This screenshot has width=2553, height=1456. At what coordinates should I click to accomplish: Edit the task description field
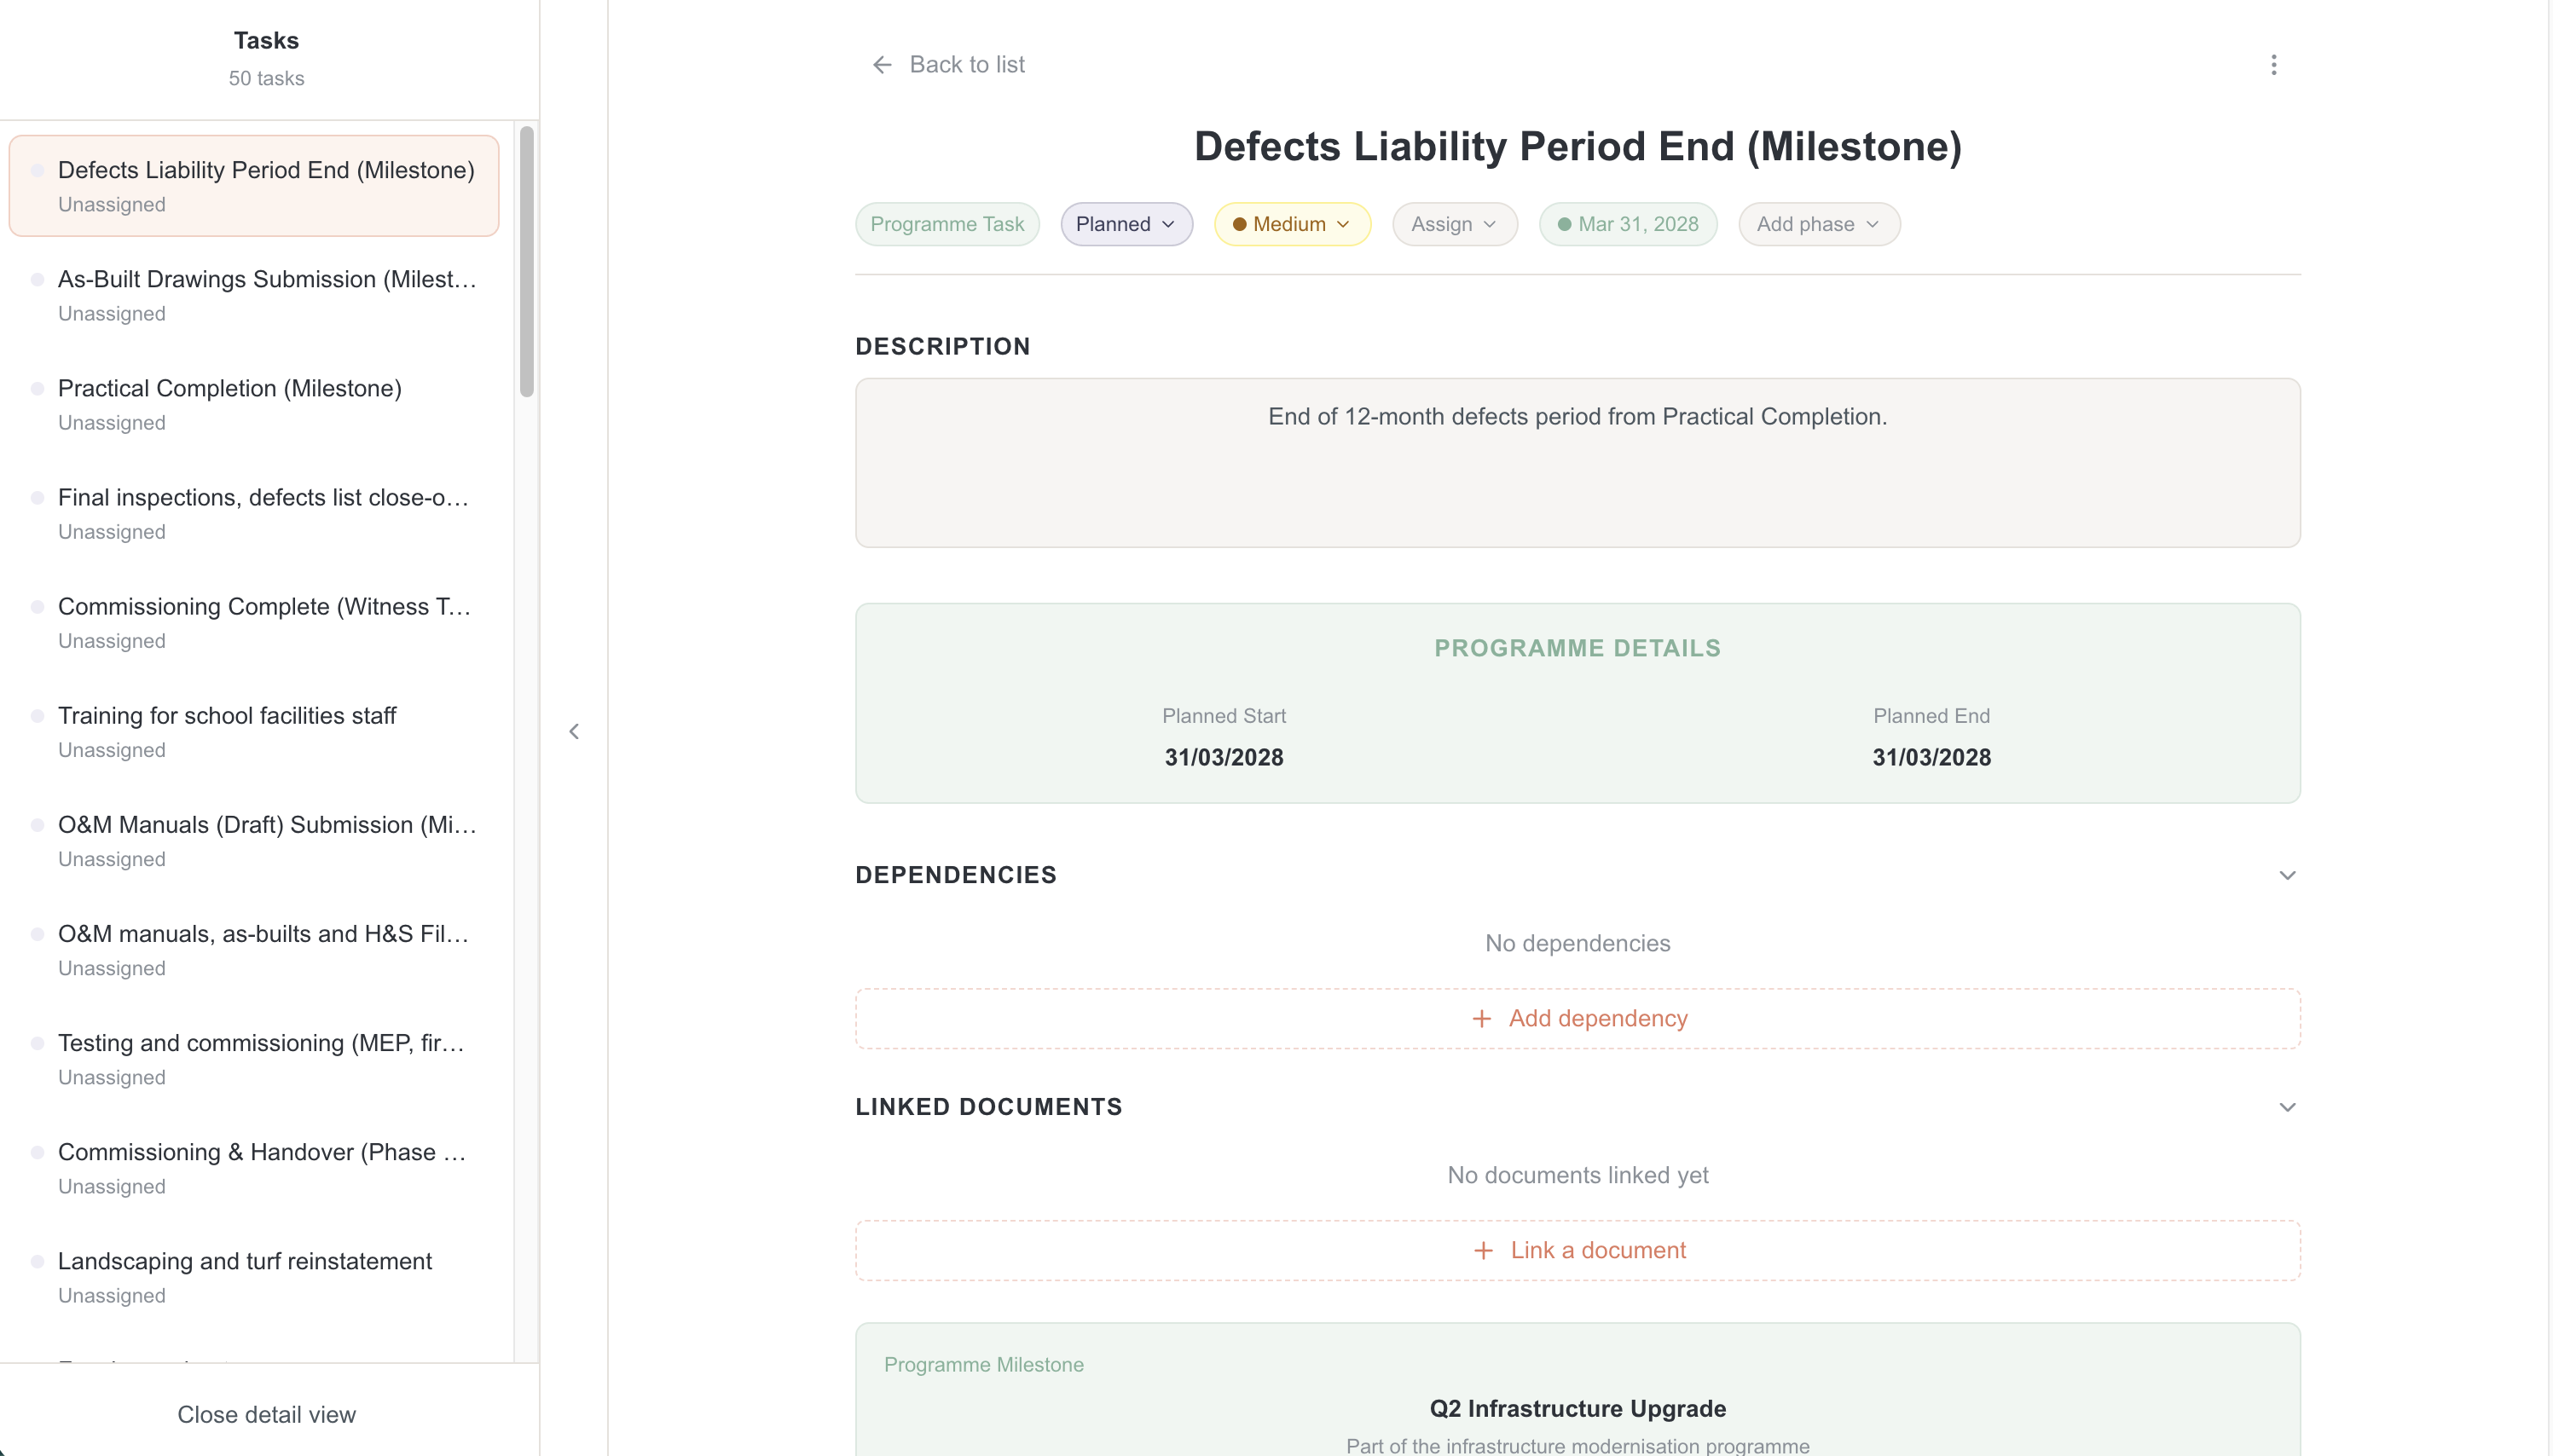1577,462
